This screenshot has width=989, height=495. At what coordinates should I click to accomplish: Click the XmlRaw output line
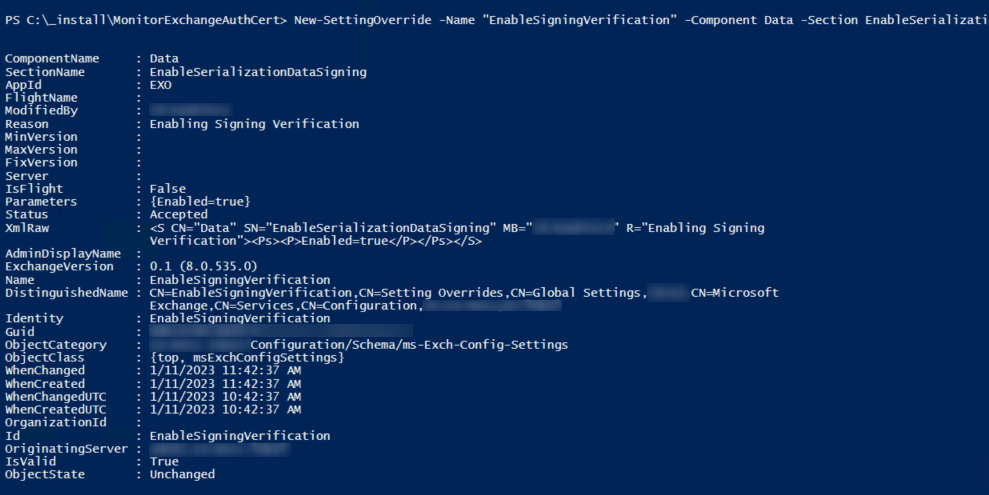(457, 234)
